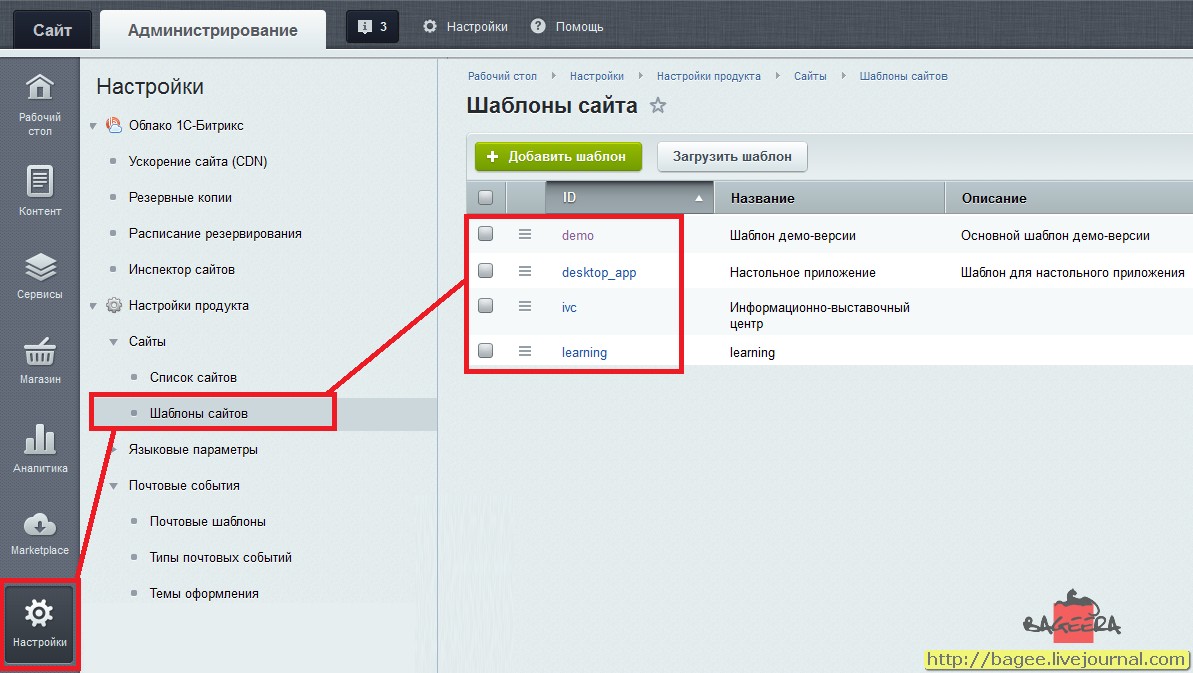This screenshot has height=673, width=1193.
Task: Click Основной шаблон демо-версии description
Action: click(1055, 236)
